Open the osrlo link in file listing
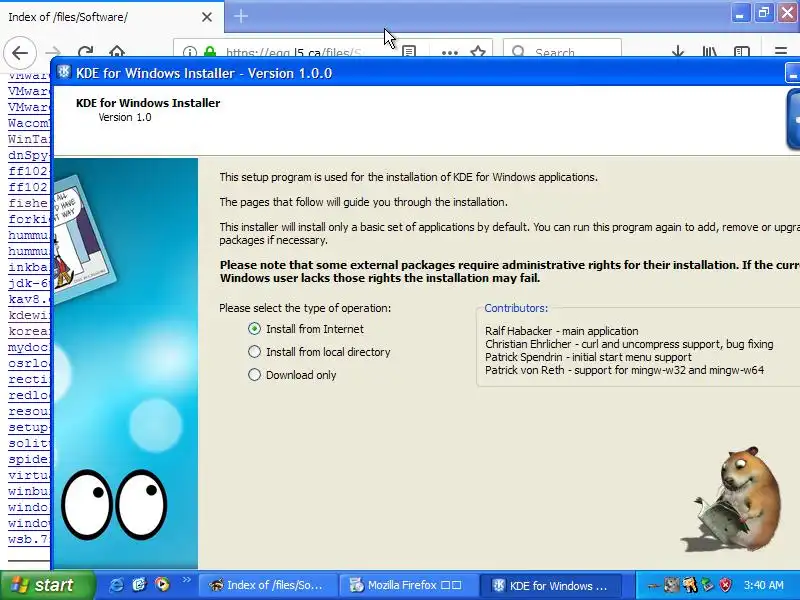This screenshot has height=600, width=800. click(29, 363)
